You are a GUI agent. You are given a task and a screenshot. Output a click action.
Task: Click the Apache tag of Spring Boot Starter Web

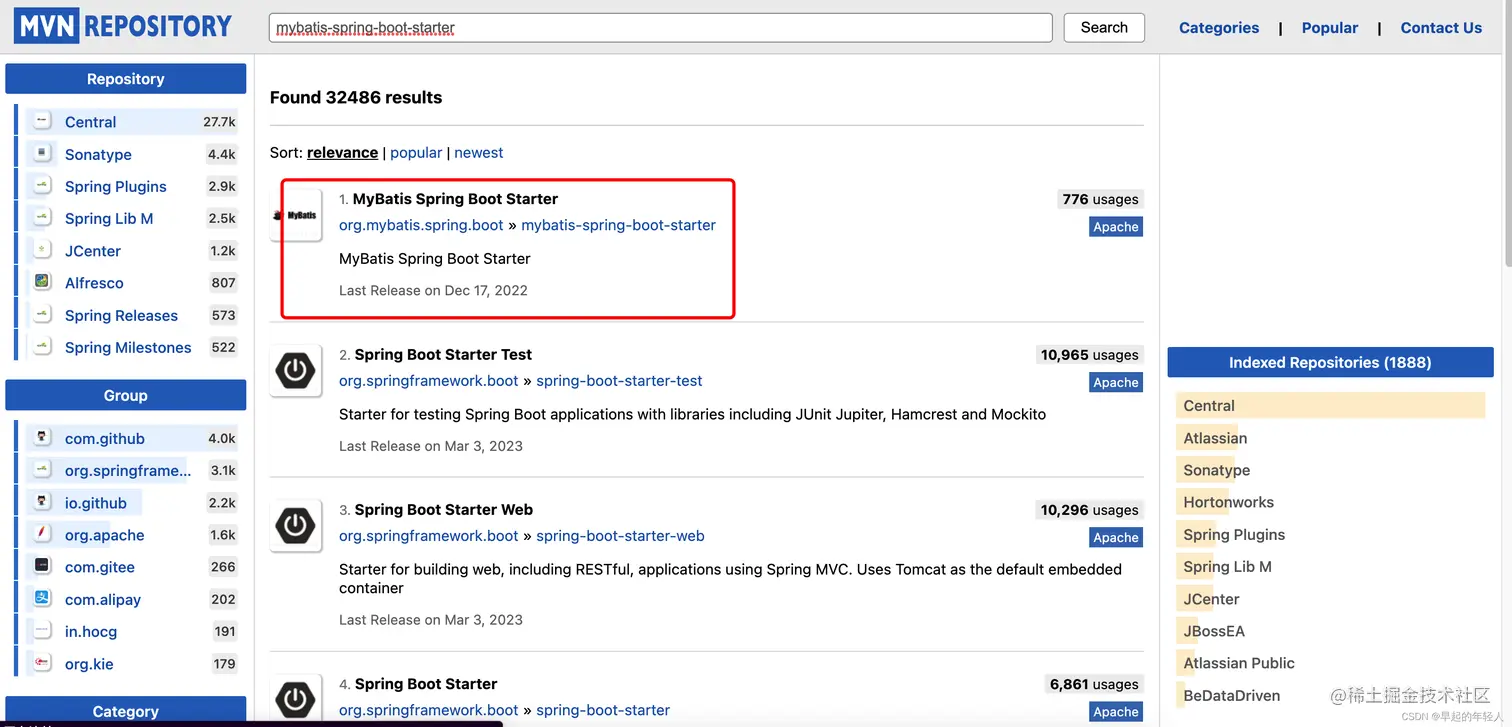[1116, 538]
